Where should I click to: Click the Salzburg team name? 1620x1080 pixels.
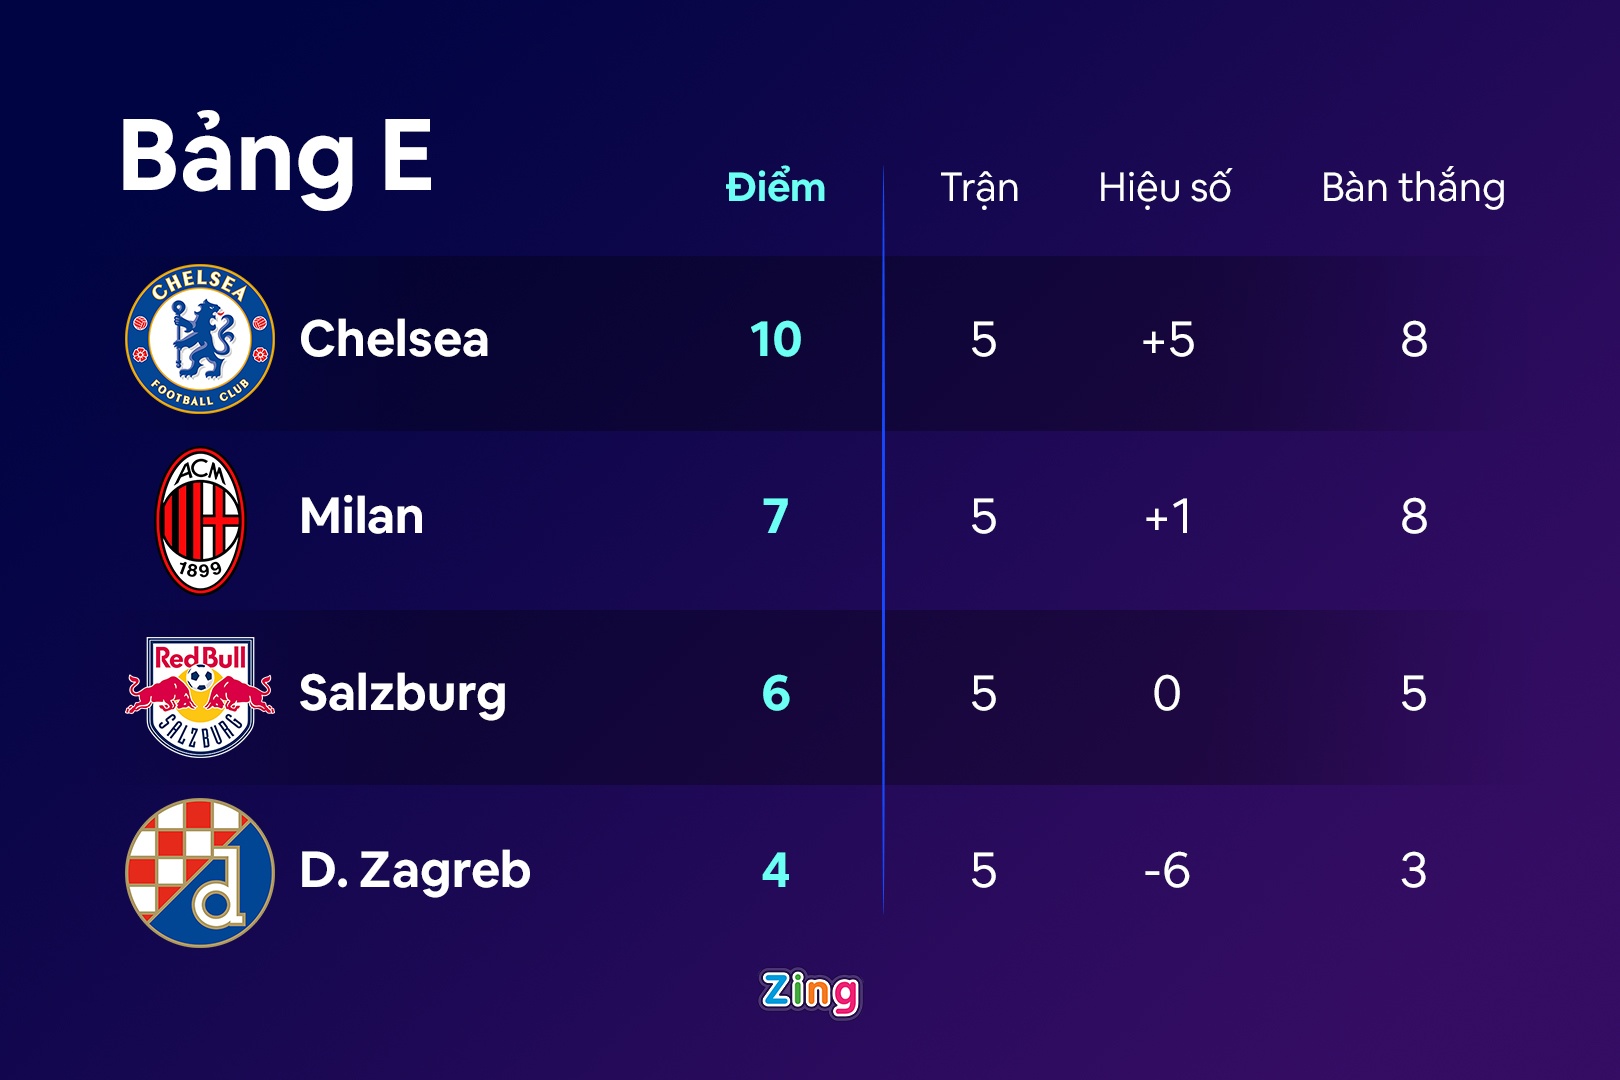point(403,694)
